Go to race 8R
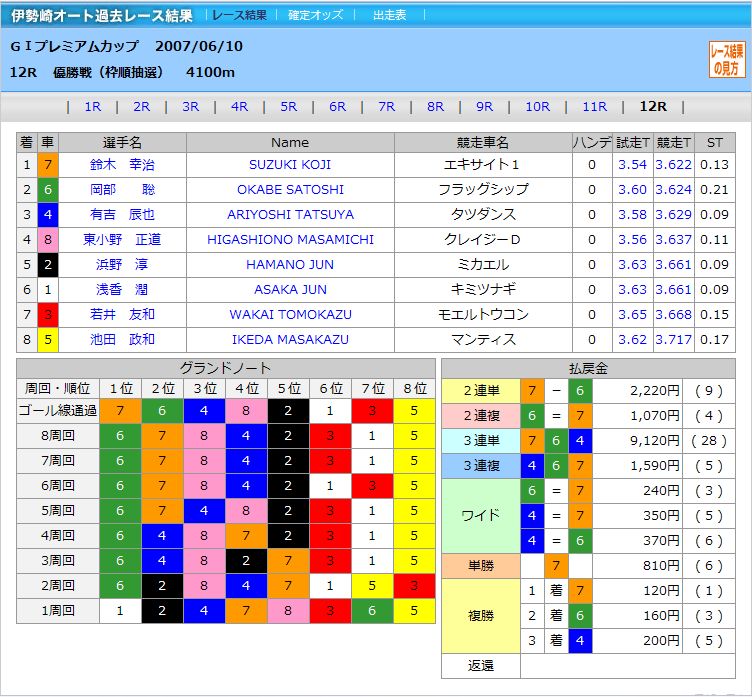Viewport: 752px width, 697px height. 435,106
